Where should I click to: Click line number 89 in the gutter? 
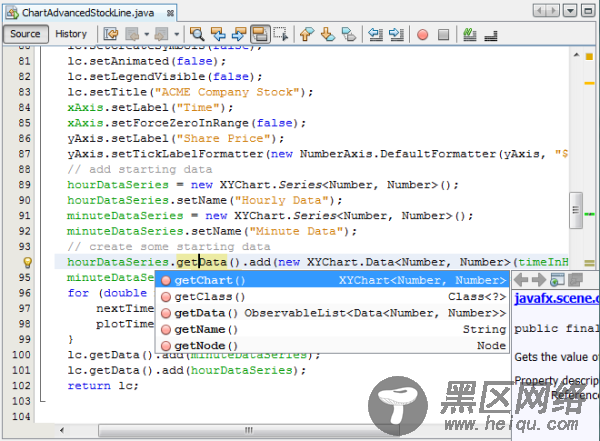24,185
